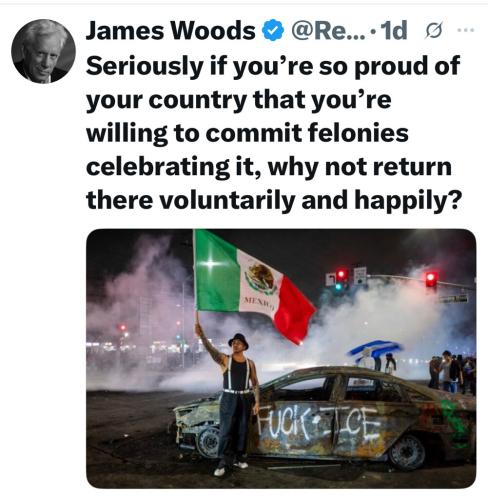
Task: Open the three-dot more options menu
Action: click(x=466, y=30)
